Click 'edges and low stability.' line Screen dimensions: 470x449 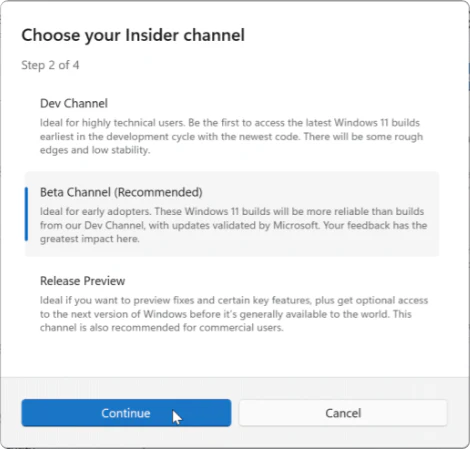(x=95, y=150)
